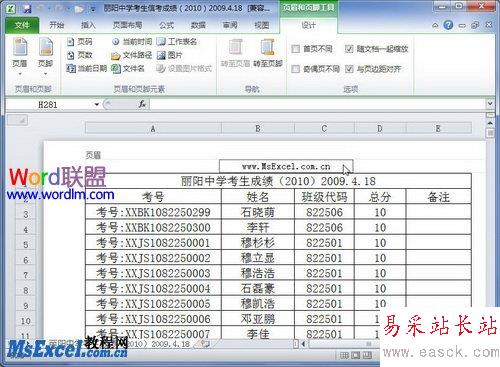Viewport: 500px width, 367px height.
Task: Click name cell 穆凯浩
Action: point(258,304)
